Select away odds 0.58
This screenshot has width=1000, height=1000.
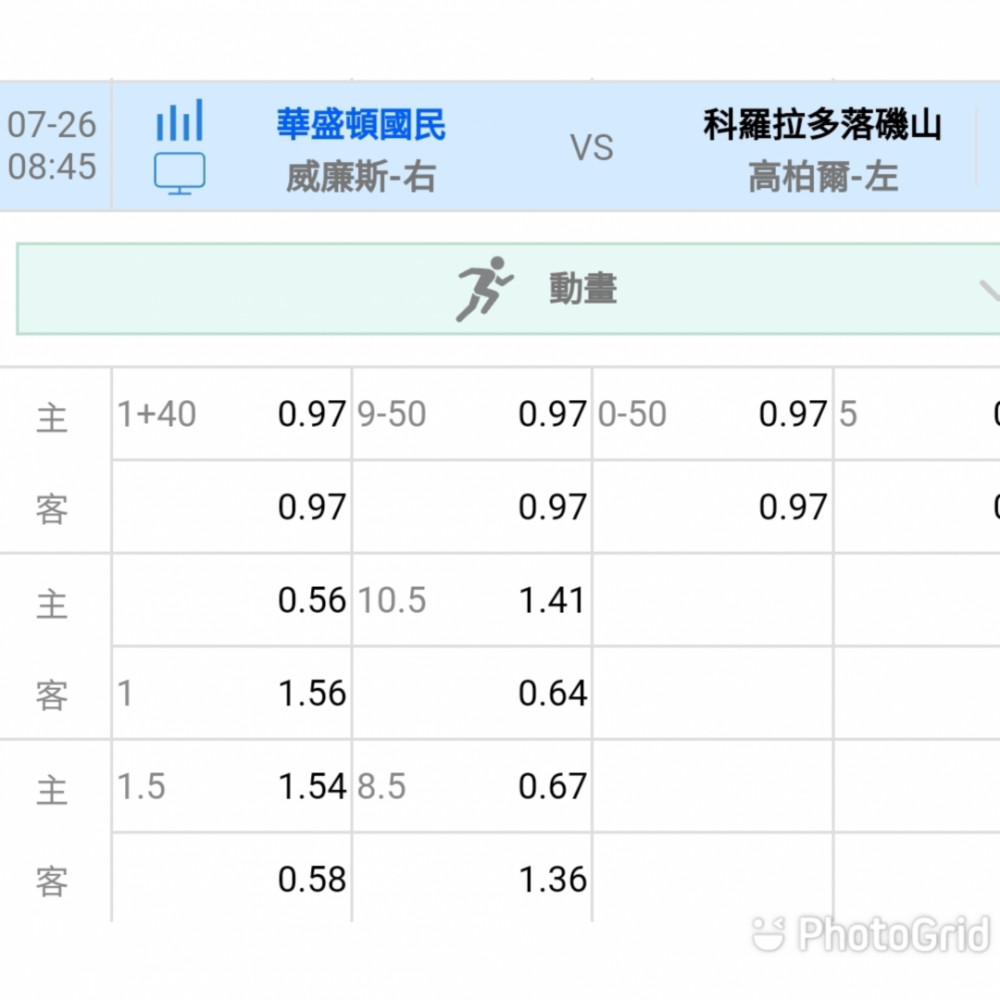click(x=312, y=879)
